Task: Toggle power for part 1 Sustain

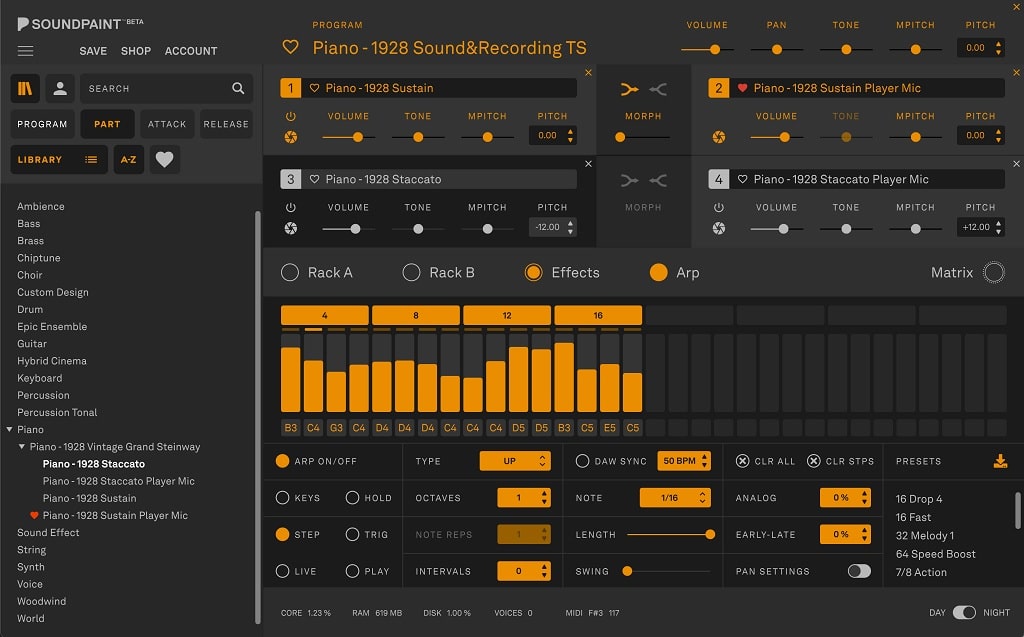Action: pyautogui.click(x=291, y=116)
